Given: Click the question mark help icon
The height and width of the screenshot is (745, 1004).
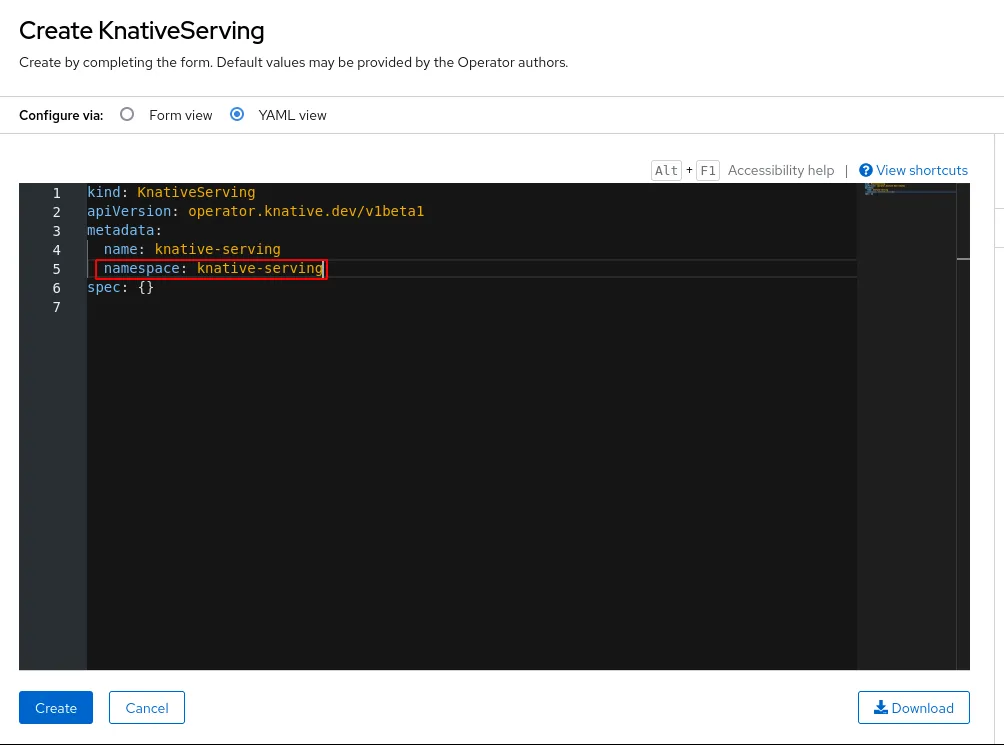Looking at the screenshot, I should click(866, 171).
